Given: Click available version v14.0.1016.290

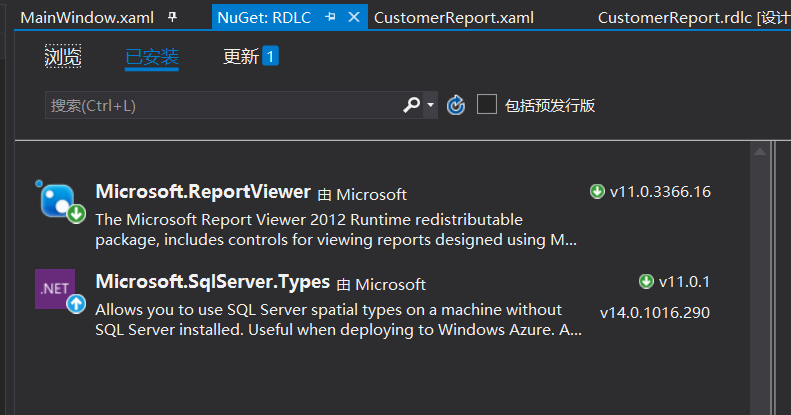Looking at the screenshot, I should coord(655,313).
